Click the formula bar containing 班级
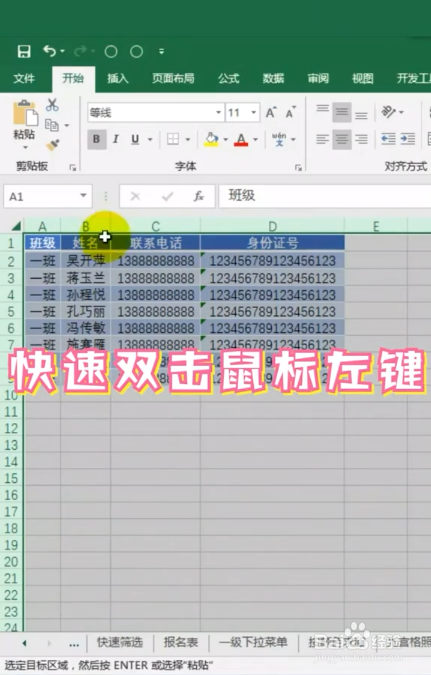The height and width of the screenshot is (675, 431). [x=325, y=196]
